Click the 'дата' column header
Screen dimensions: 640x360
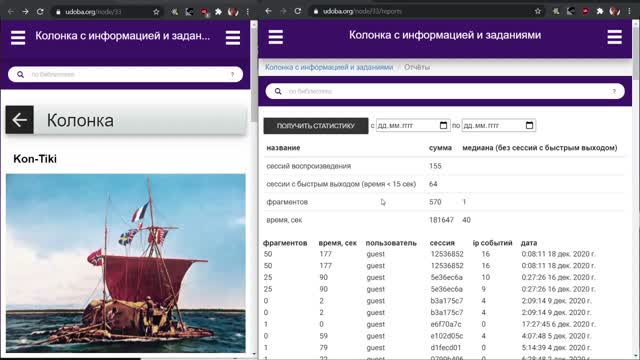(x=529, y=243)
